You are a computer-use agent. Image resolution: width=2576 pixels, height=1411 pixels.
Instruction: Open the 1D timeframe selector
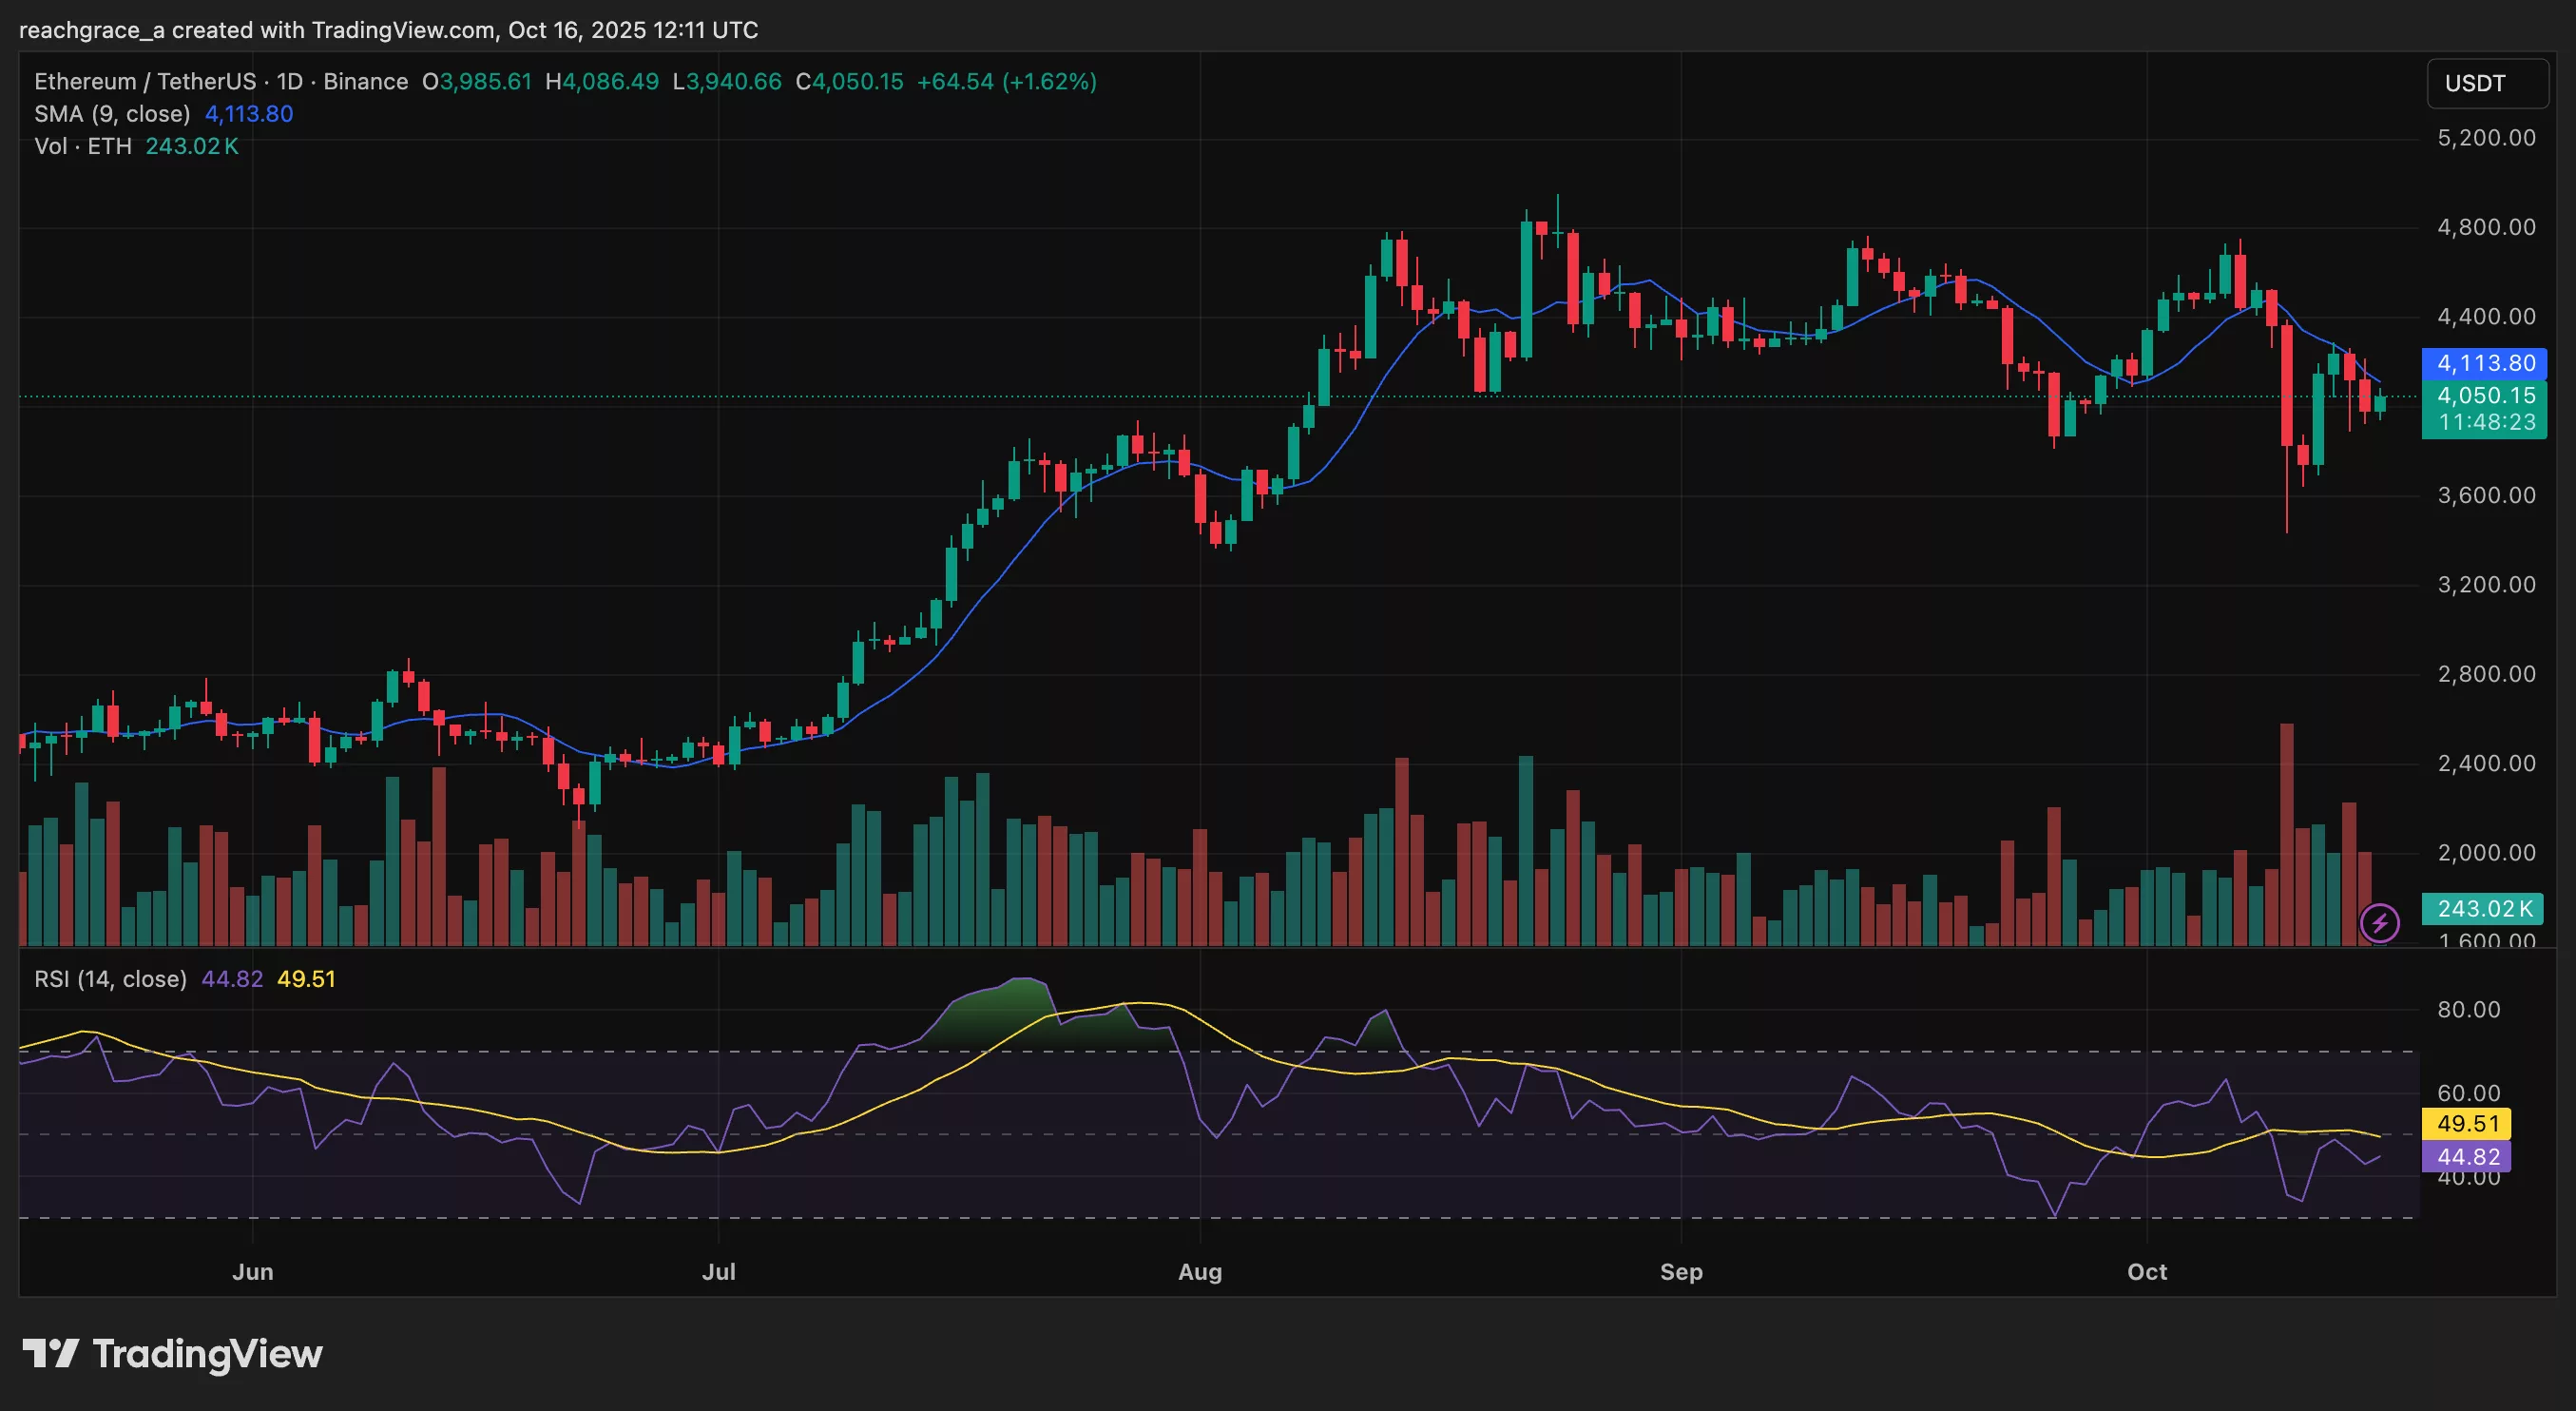point(291,81)
